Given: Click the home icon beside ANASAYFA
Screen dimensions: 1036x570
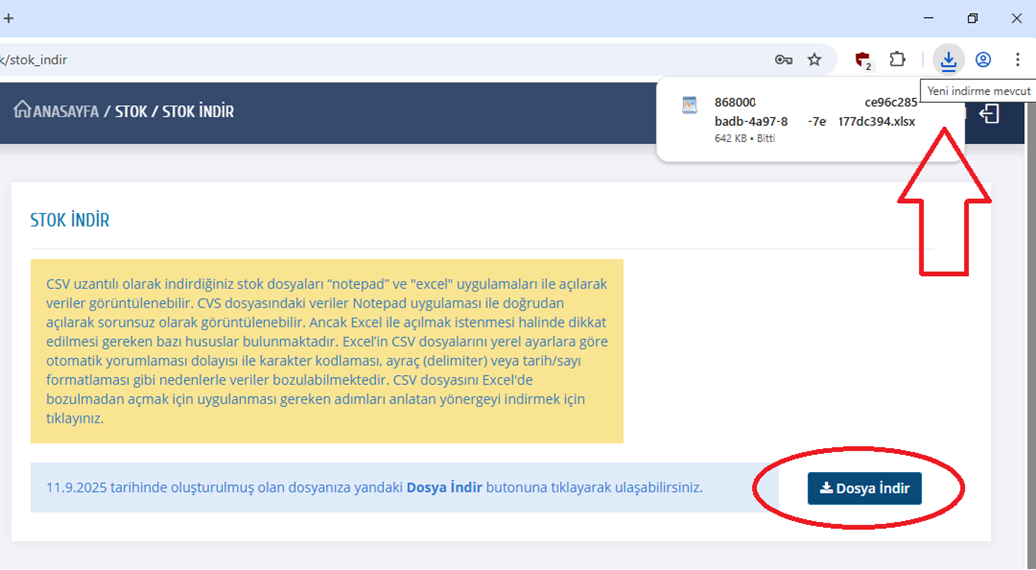Looking at the screenshot, I should (22, 110).
